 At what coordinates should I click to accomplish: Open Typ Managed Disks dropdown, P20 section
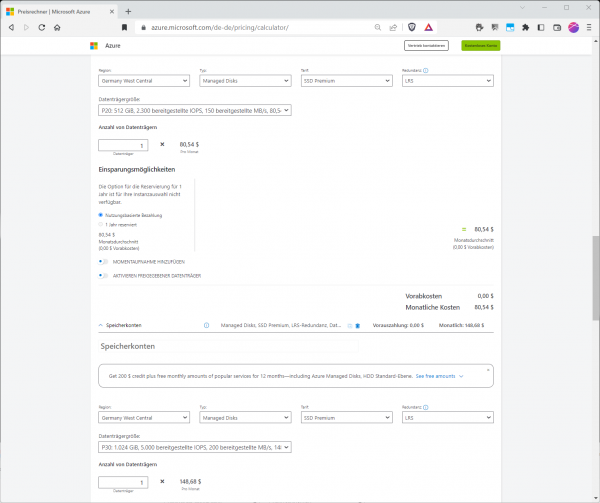[x=245, y=81]
